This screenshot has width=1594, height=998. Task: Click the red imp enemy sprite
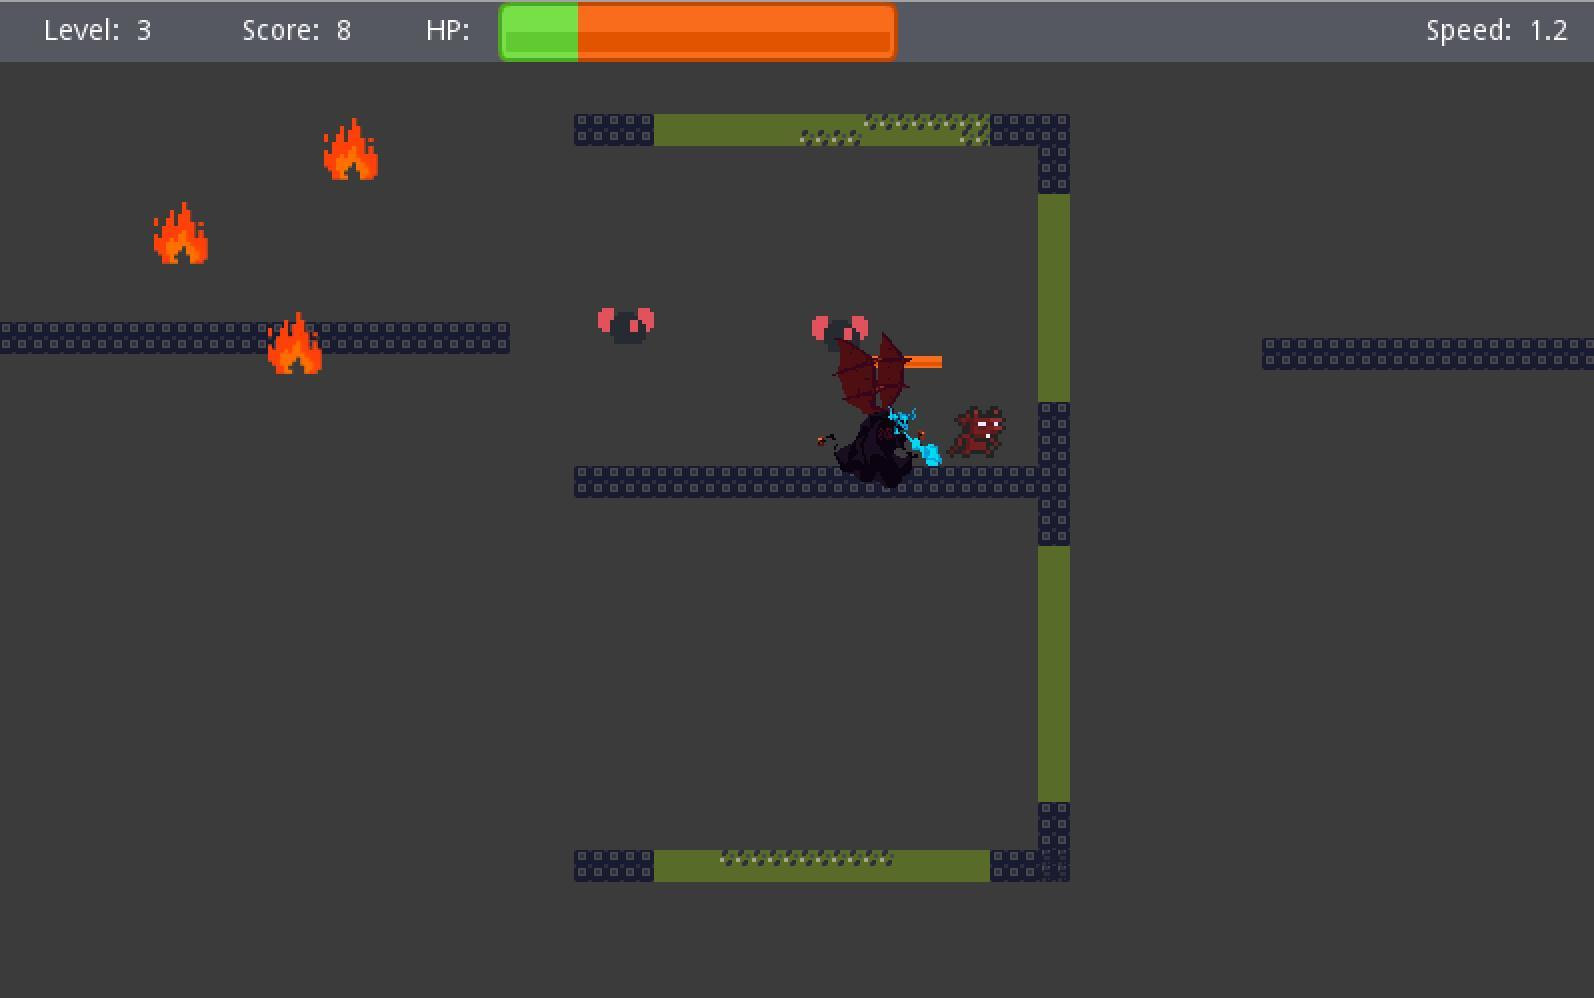978,432
